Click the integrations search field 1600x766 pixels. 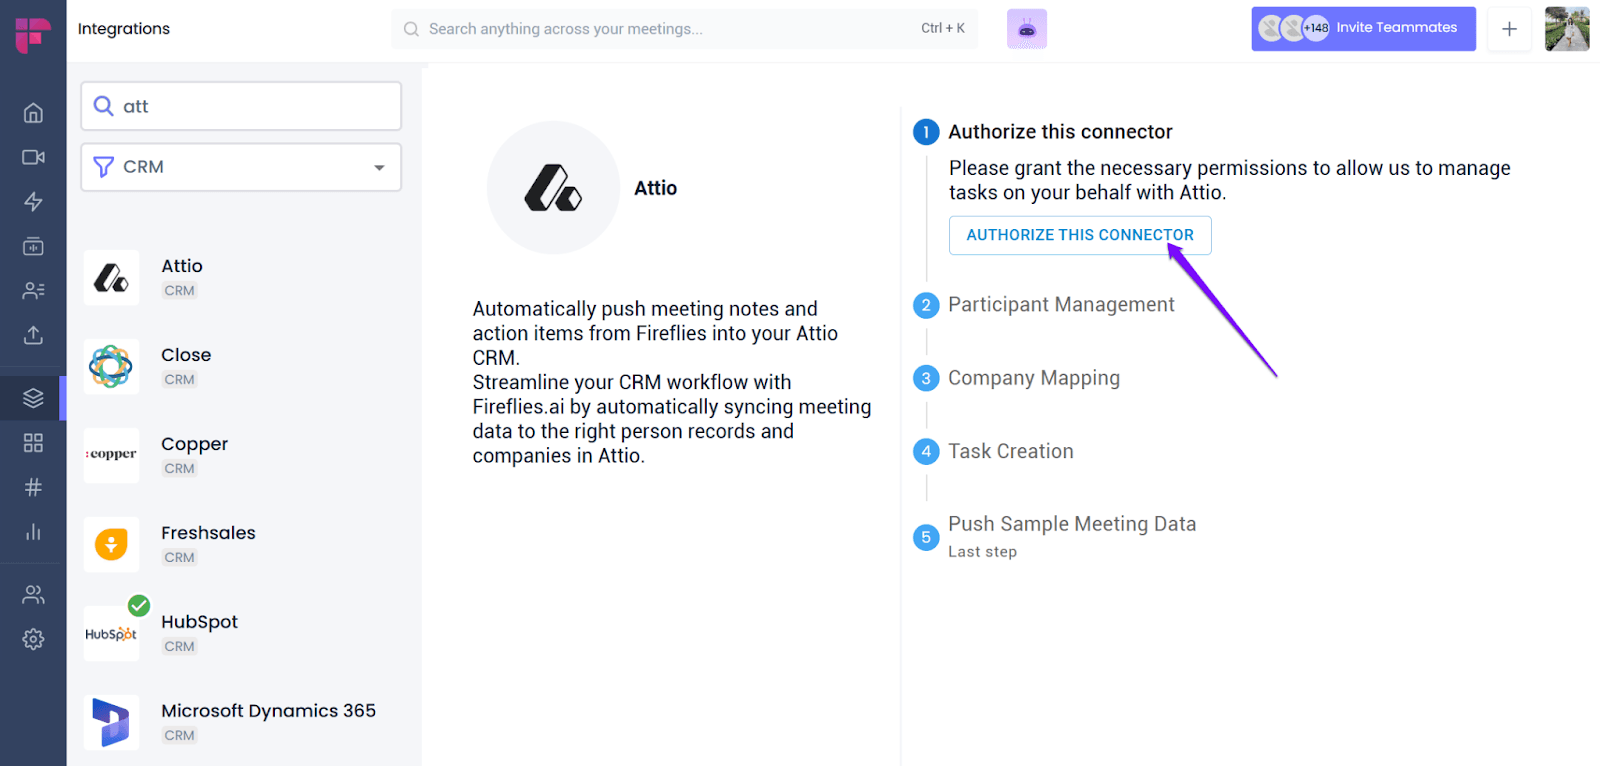[x=241, y=106]
